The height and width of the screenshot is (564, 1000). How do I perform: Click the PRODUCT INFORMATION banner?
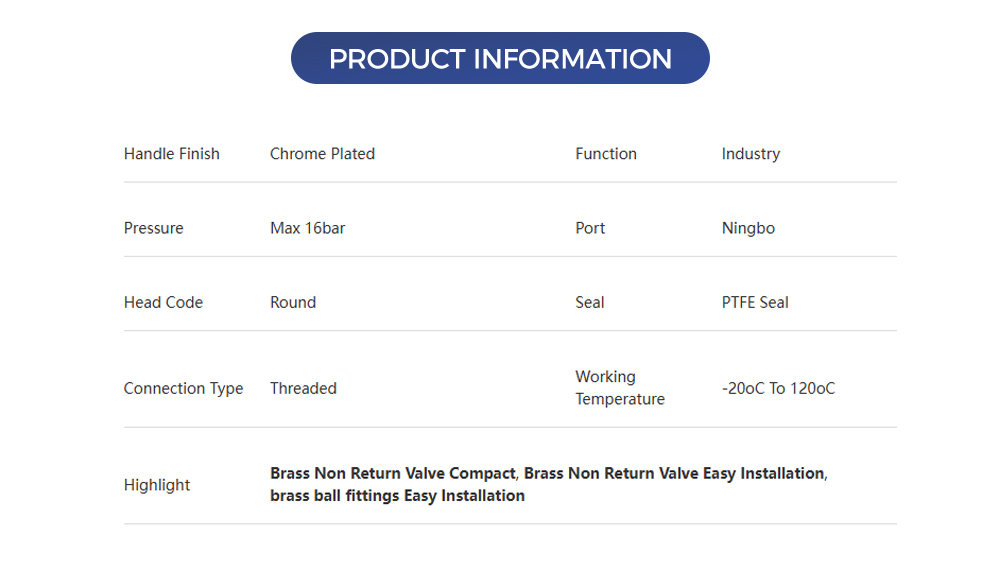[x=500, y=58]
